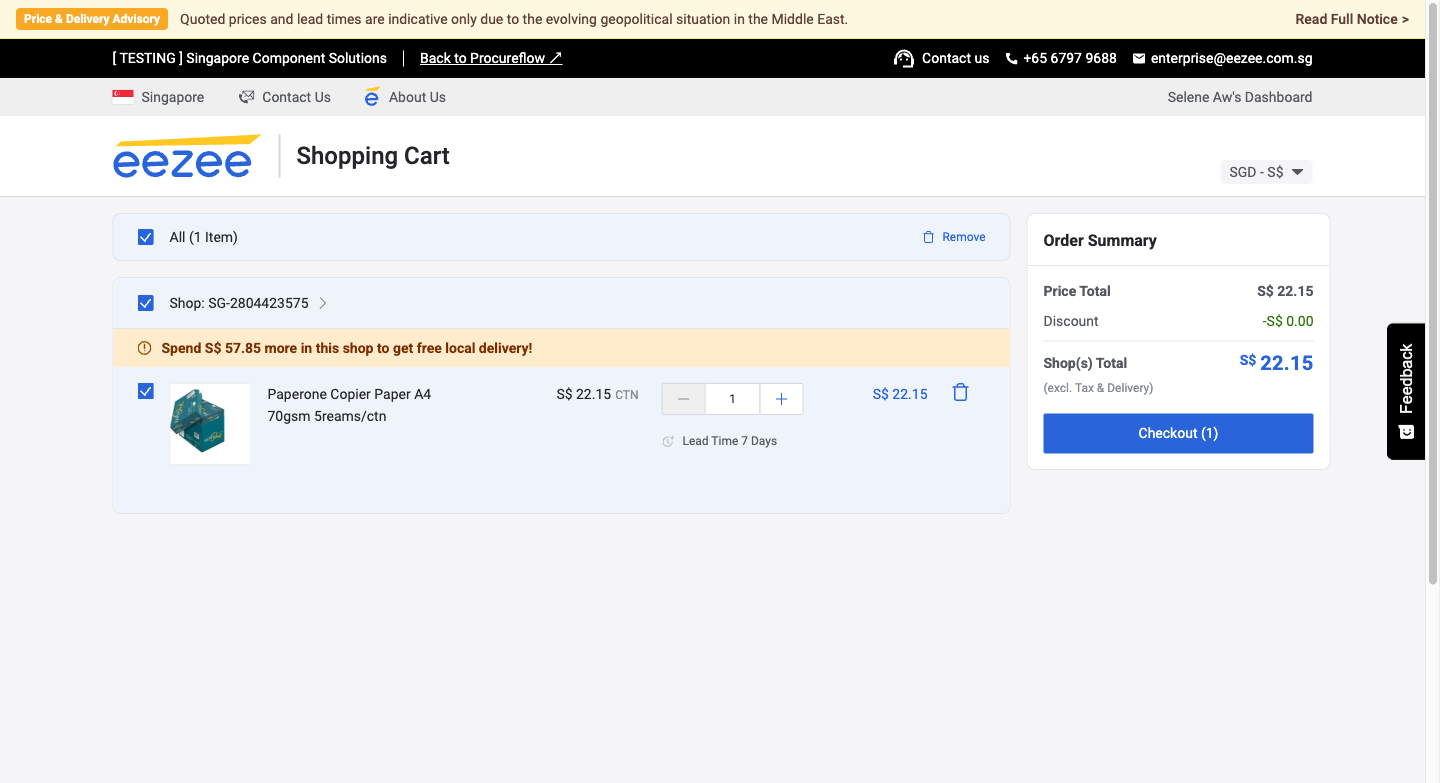Click the Singapore flag icon
The width and height of the screenshot is (1440, 783).
coord(123,97)
